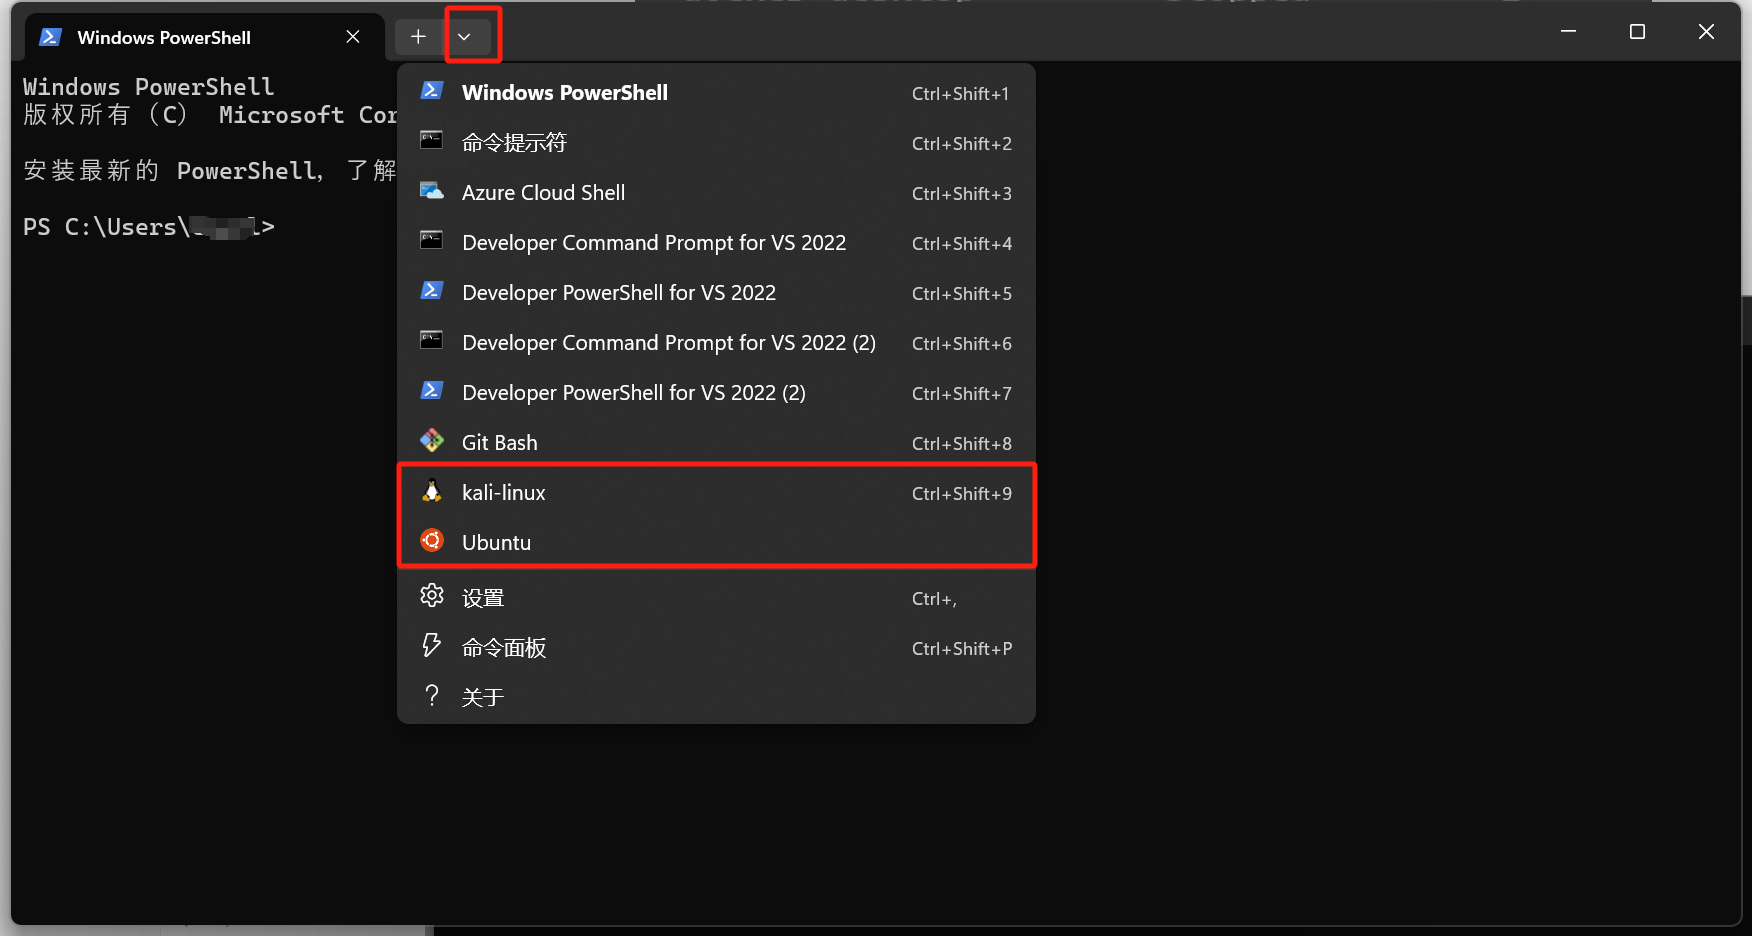The width and height of the screenshot is (1752, 936).
Task: Click the Ctrl+Shift+7 shortcut label
Action: tap(961, 394)
